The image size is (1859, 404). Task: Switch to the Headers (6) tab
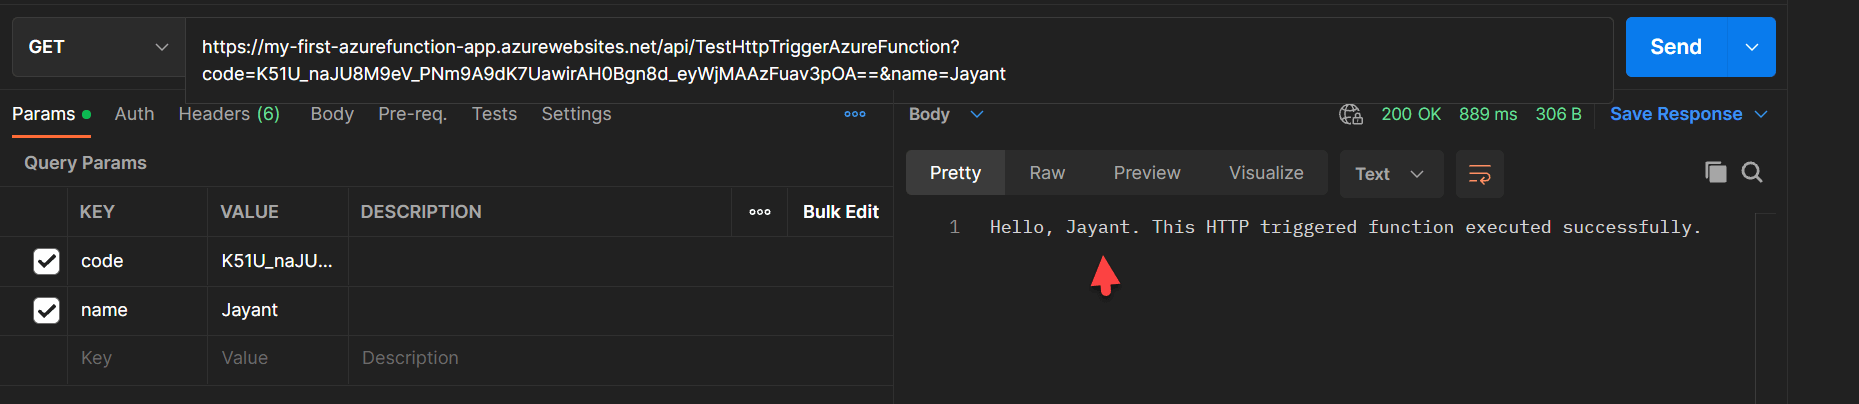click(x=229, y=114)
